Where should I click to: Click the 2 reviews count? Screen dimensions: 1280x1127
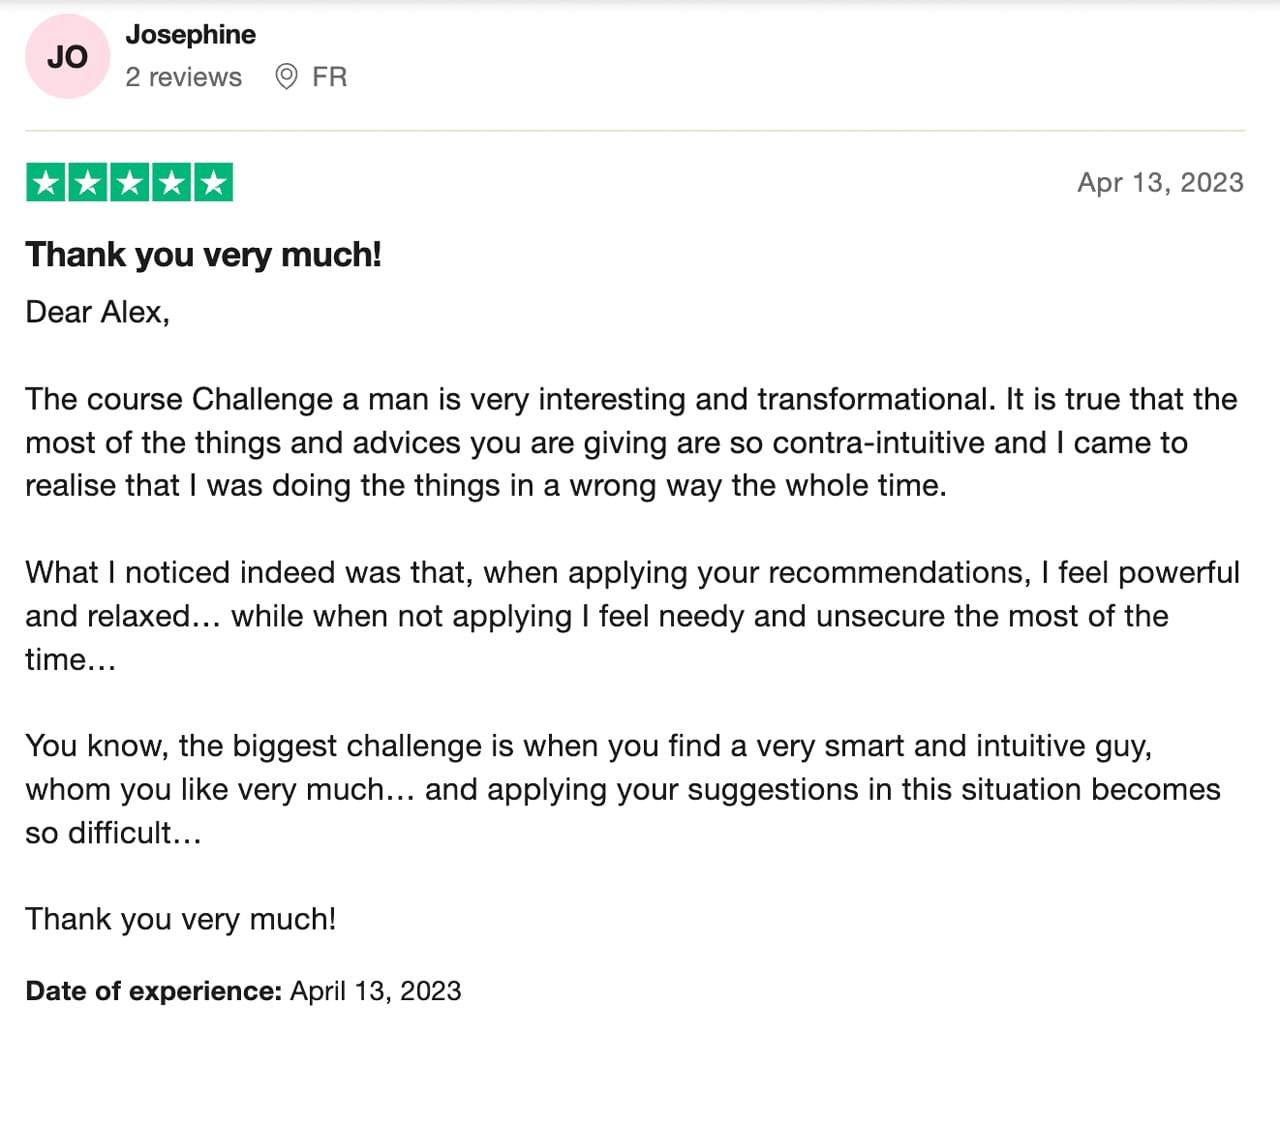point(183,77)
